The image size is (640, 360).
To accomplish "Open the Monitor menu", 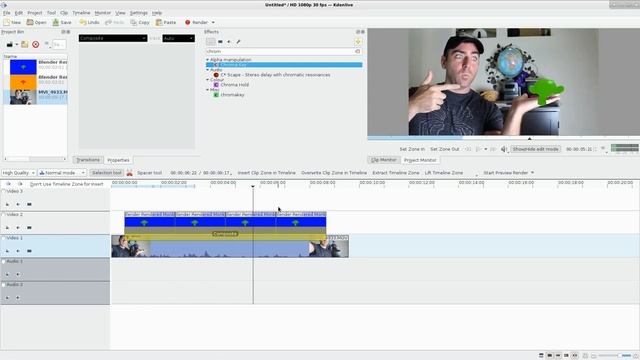I will click(x=102, y=13).
